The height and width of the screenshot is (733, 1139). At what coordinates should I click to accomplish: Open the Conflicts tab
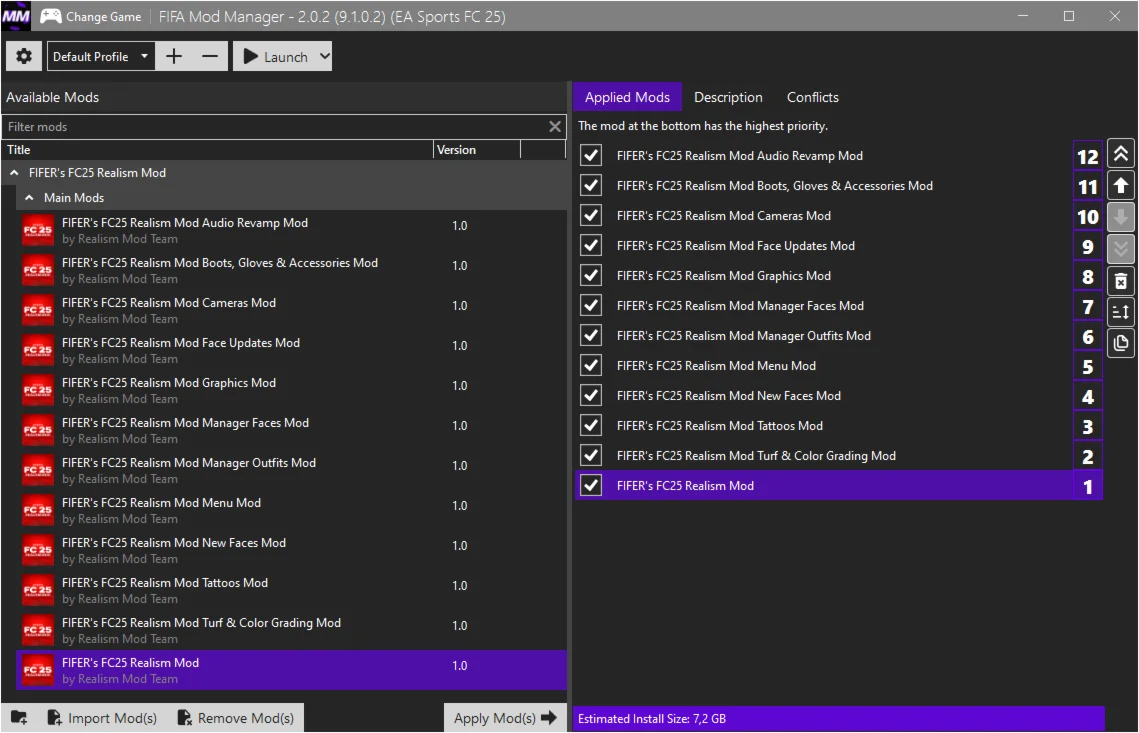812,97
